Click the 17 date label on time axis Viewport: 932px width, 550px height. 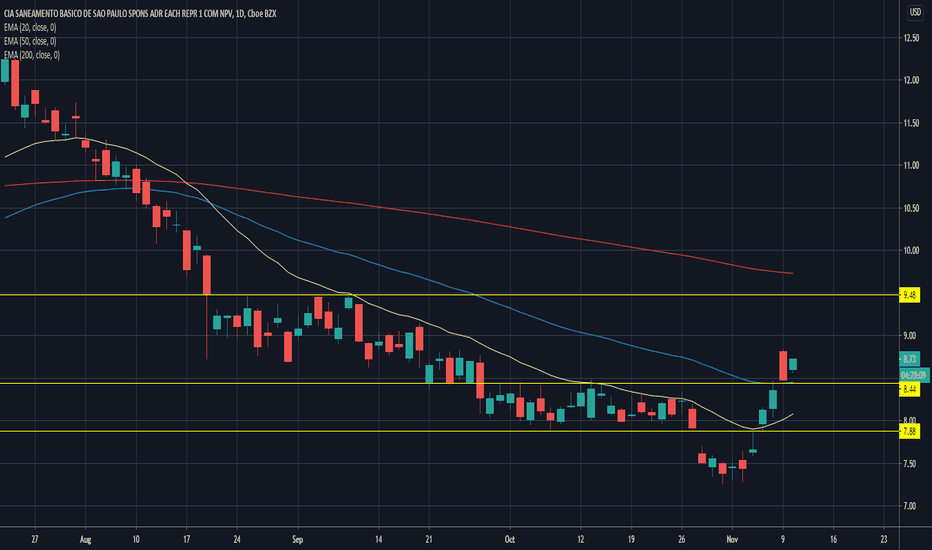click(x=187, y=539)
